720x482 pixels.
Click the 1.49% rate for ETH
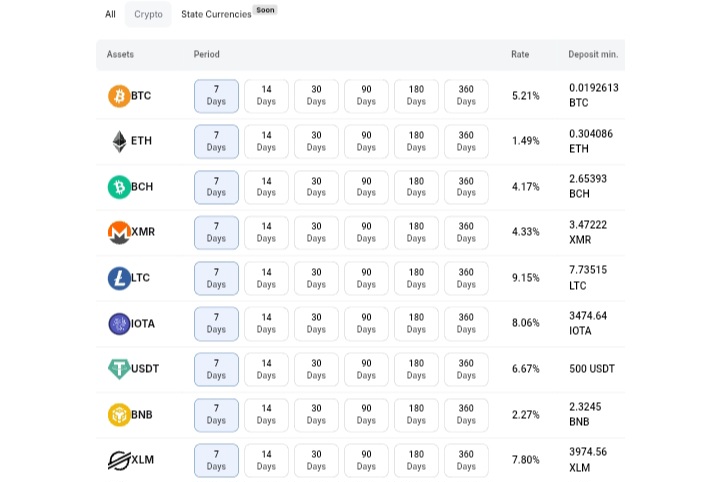(x=526, y=141)
